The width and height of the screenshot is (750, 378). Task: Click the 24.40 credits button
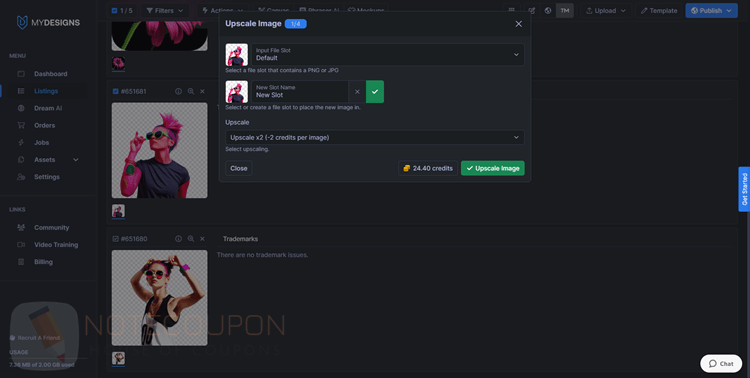(x=428, y=168)
